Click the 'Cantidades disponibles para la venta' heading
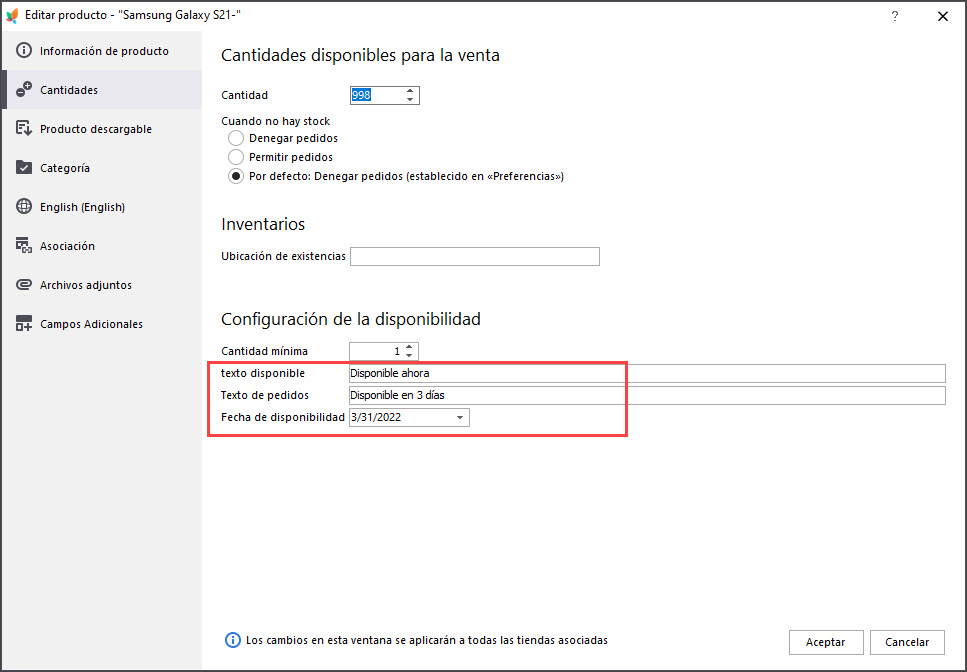 tap(360, 55)
